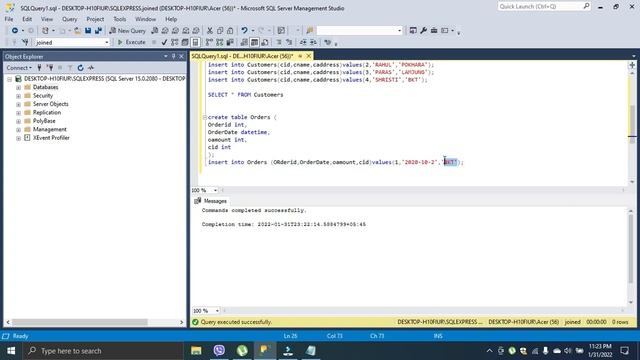Click 'SELECT * FROM Customers' line

245,95
